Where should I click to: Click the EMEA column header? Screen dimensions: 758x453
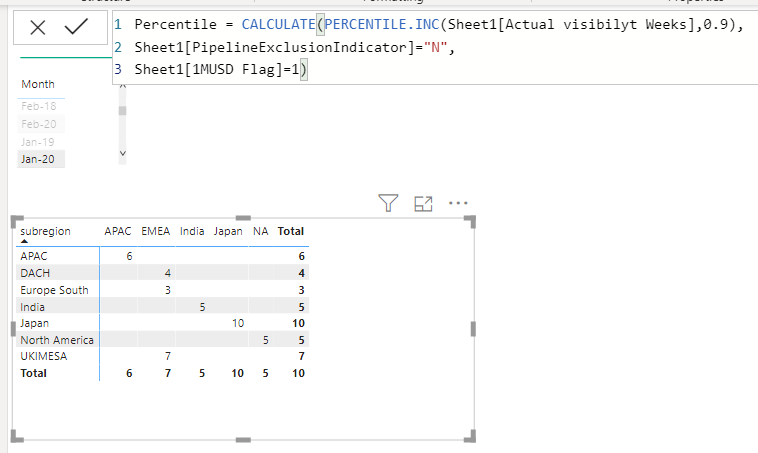click(x=156, y=231)
